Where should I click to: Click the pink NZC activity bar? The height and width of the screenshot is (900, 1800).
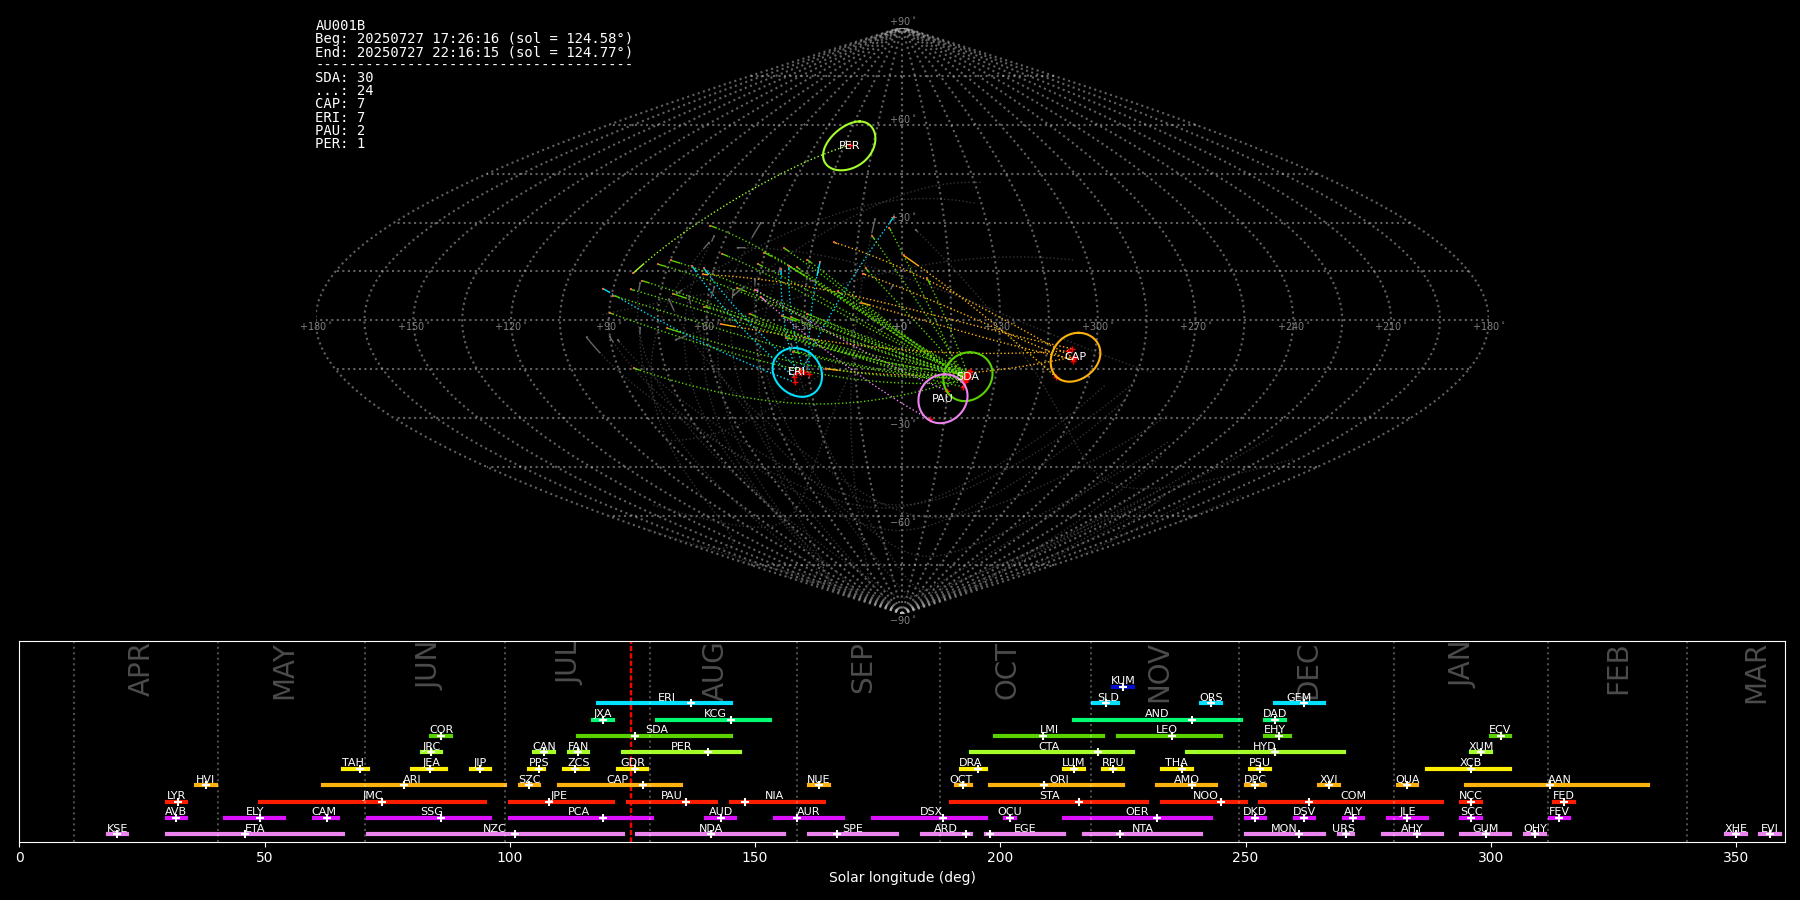[x=495, y=834]
